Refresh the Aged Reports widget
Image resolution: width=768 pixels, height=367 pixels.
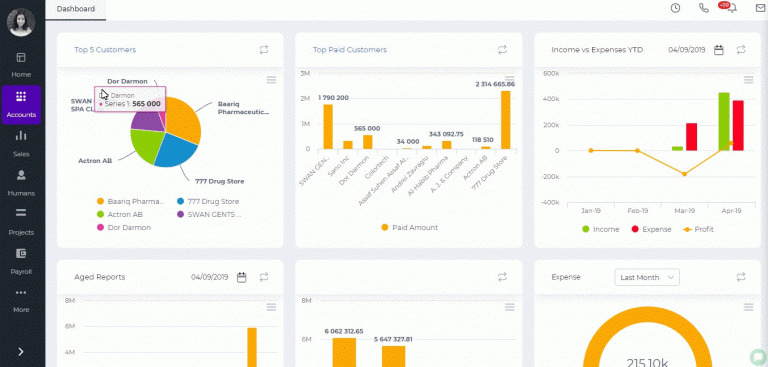click(x=264, y=277)
